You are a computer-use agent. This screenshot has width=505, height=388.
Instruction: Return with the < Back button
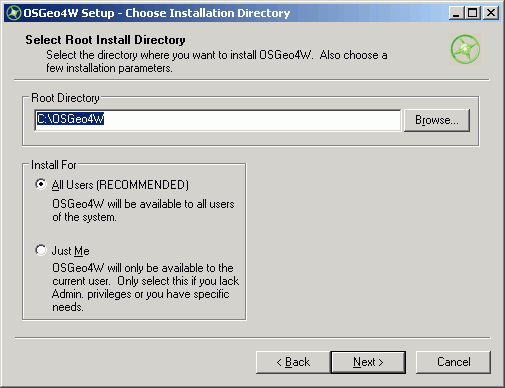tap(293, 362)
